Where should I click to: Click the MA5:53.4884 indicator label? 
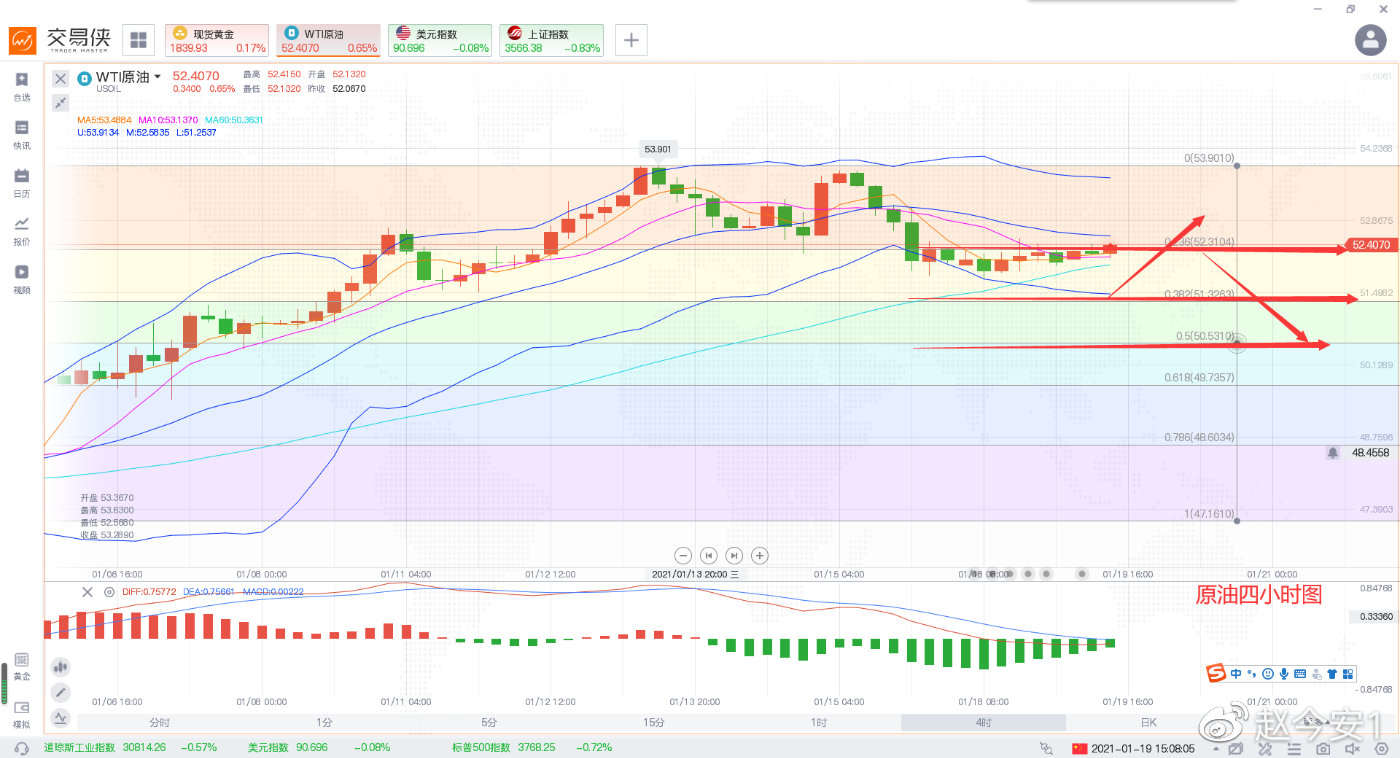[x=105, y=120]
